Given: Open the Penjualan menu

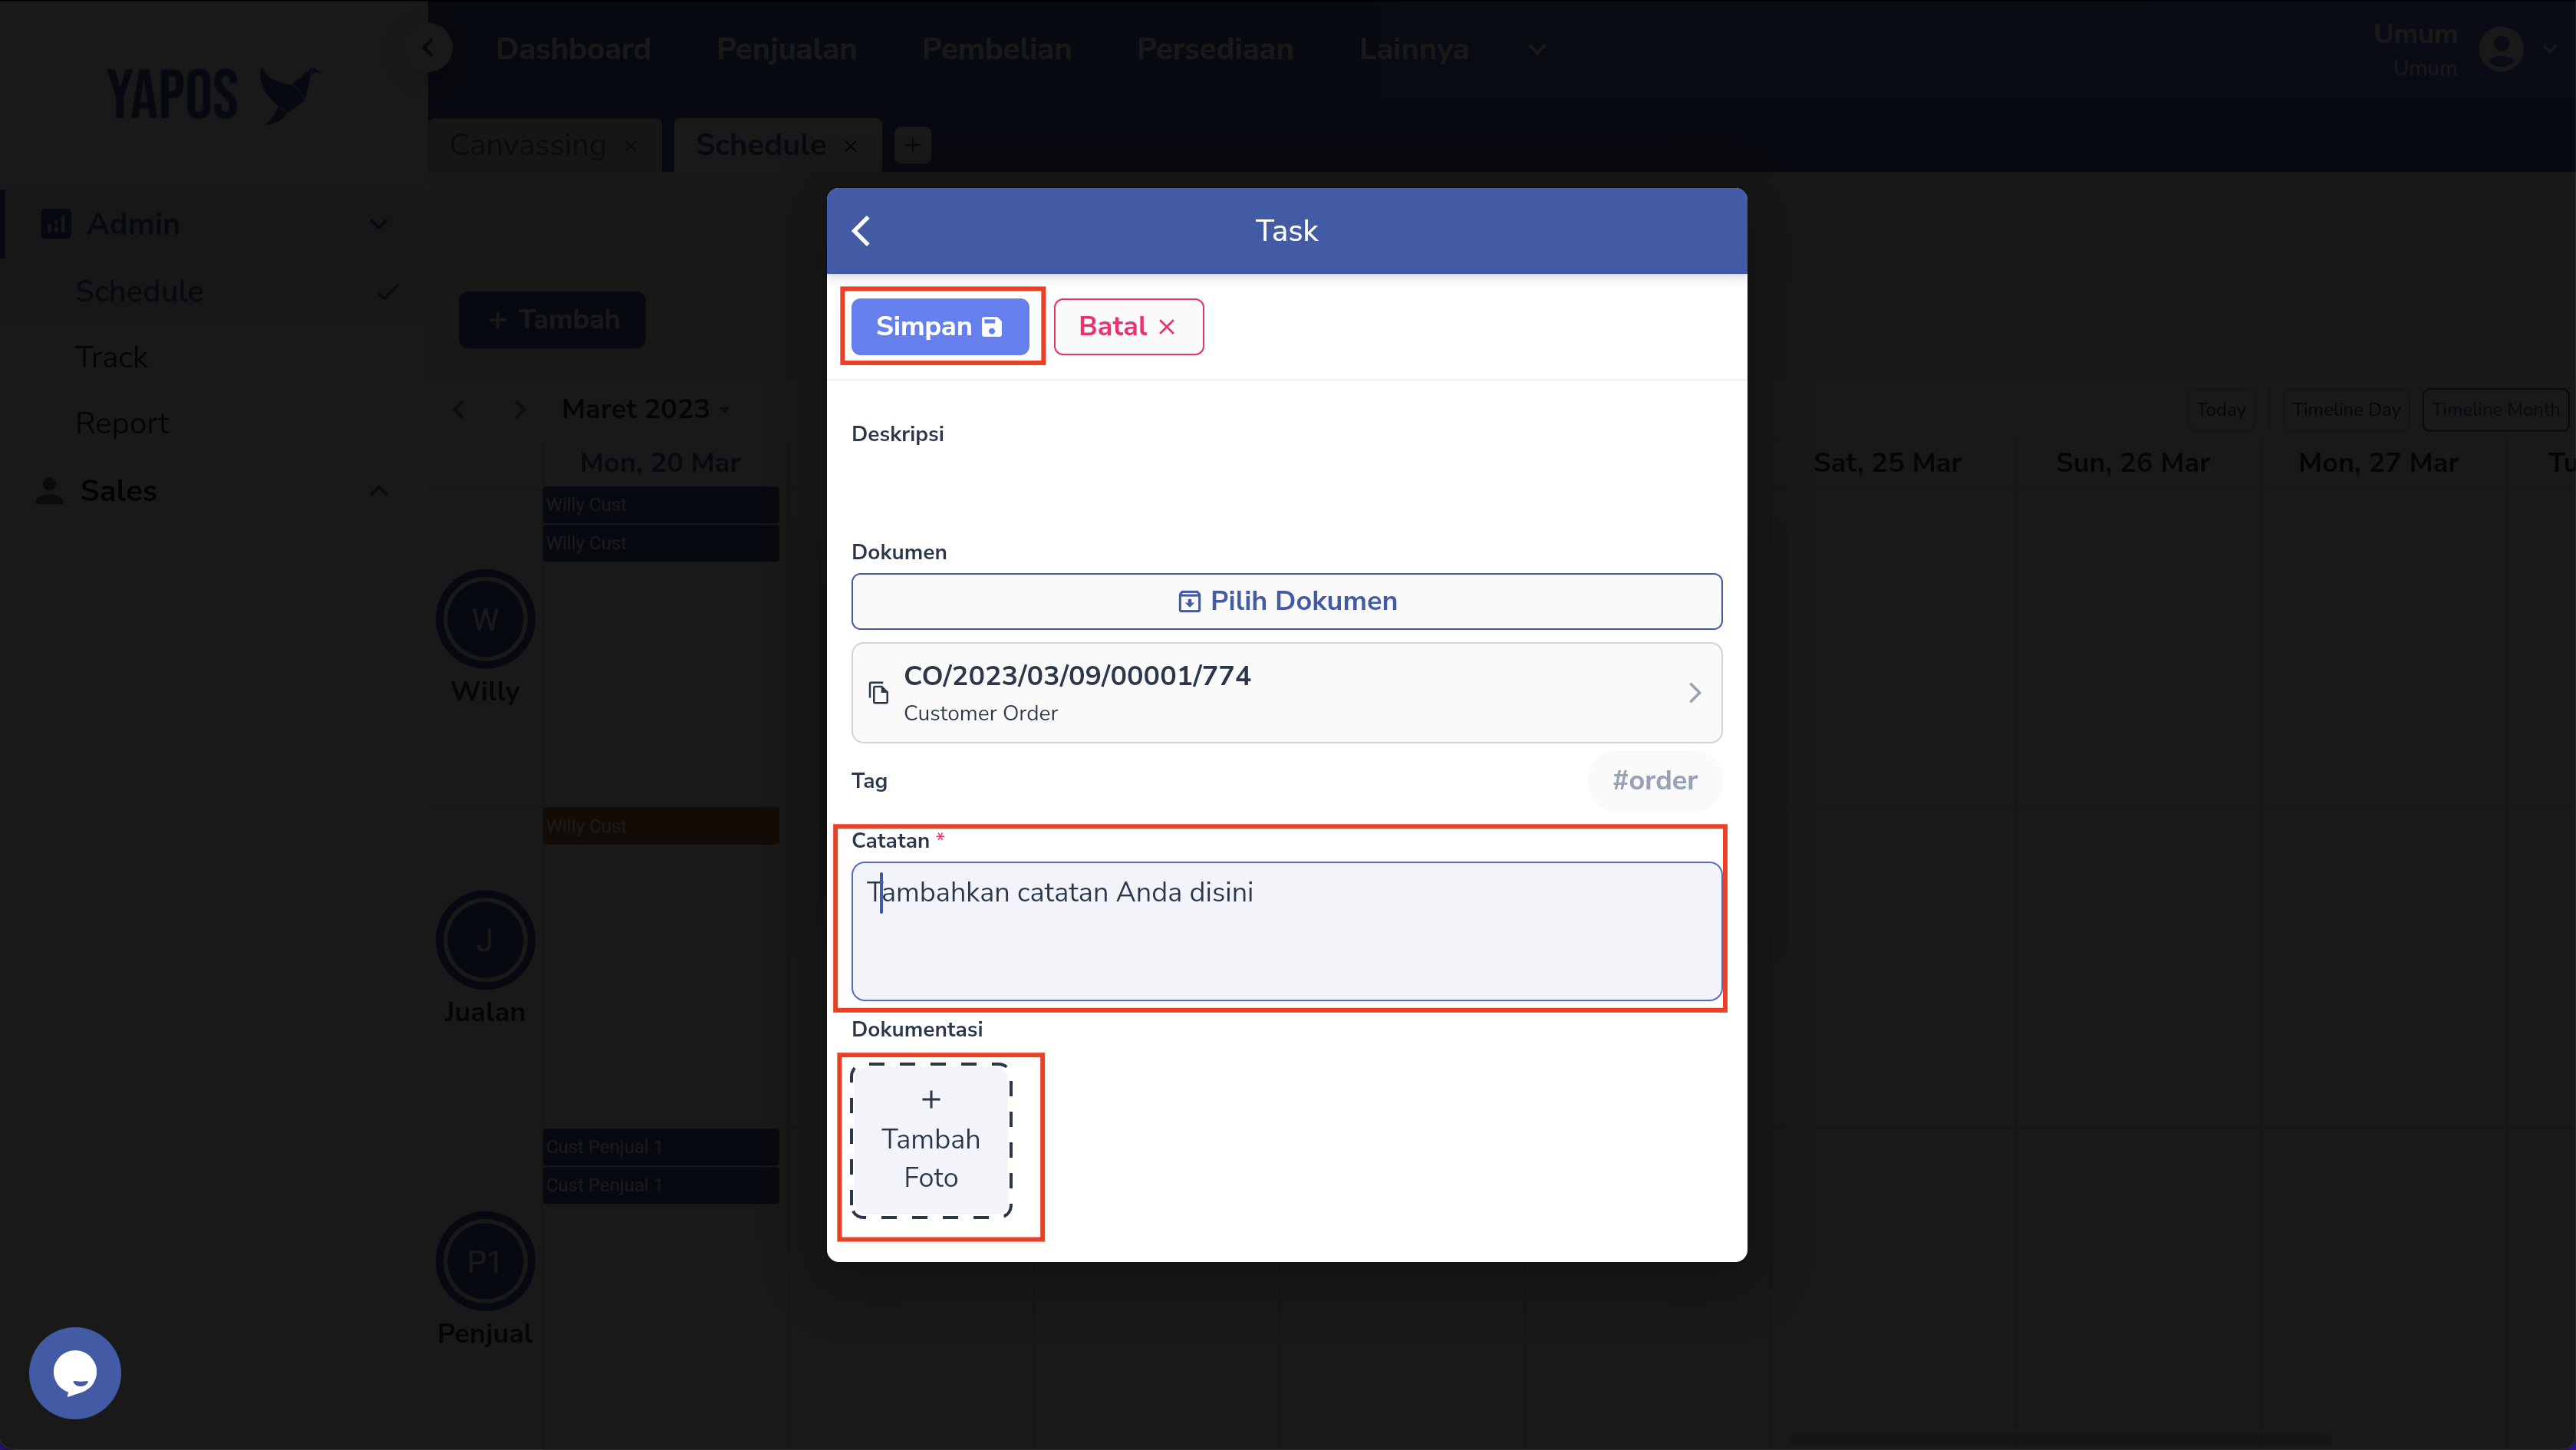Looking at the screenshot, I should click(786, 49).
